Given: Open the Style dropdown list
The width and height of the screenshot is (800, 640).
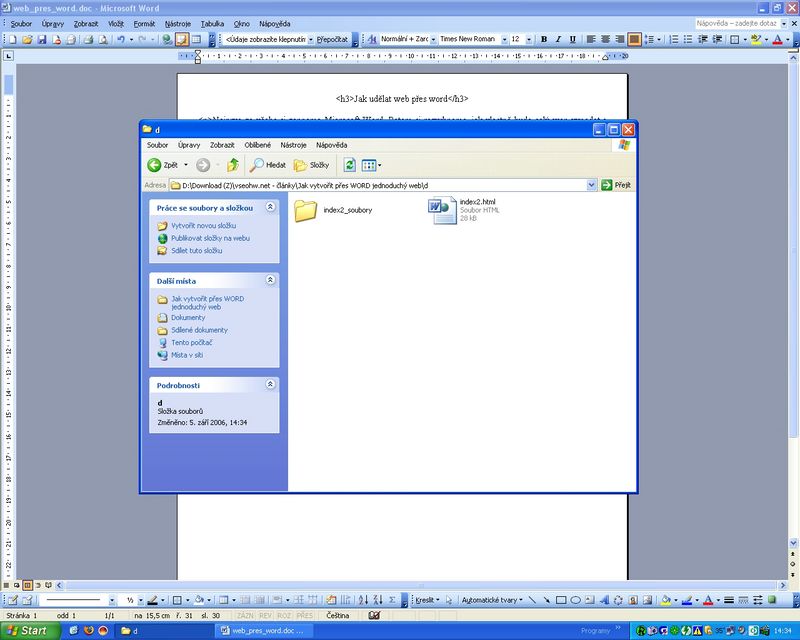Looking at the screenshot, I should click(x=433, y=39).
